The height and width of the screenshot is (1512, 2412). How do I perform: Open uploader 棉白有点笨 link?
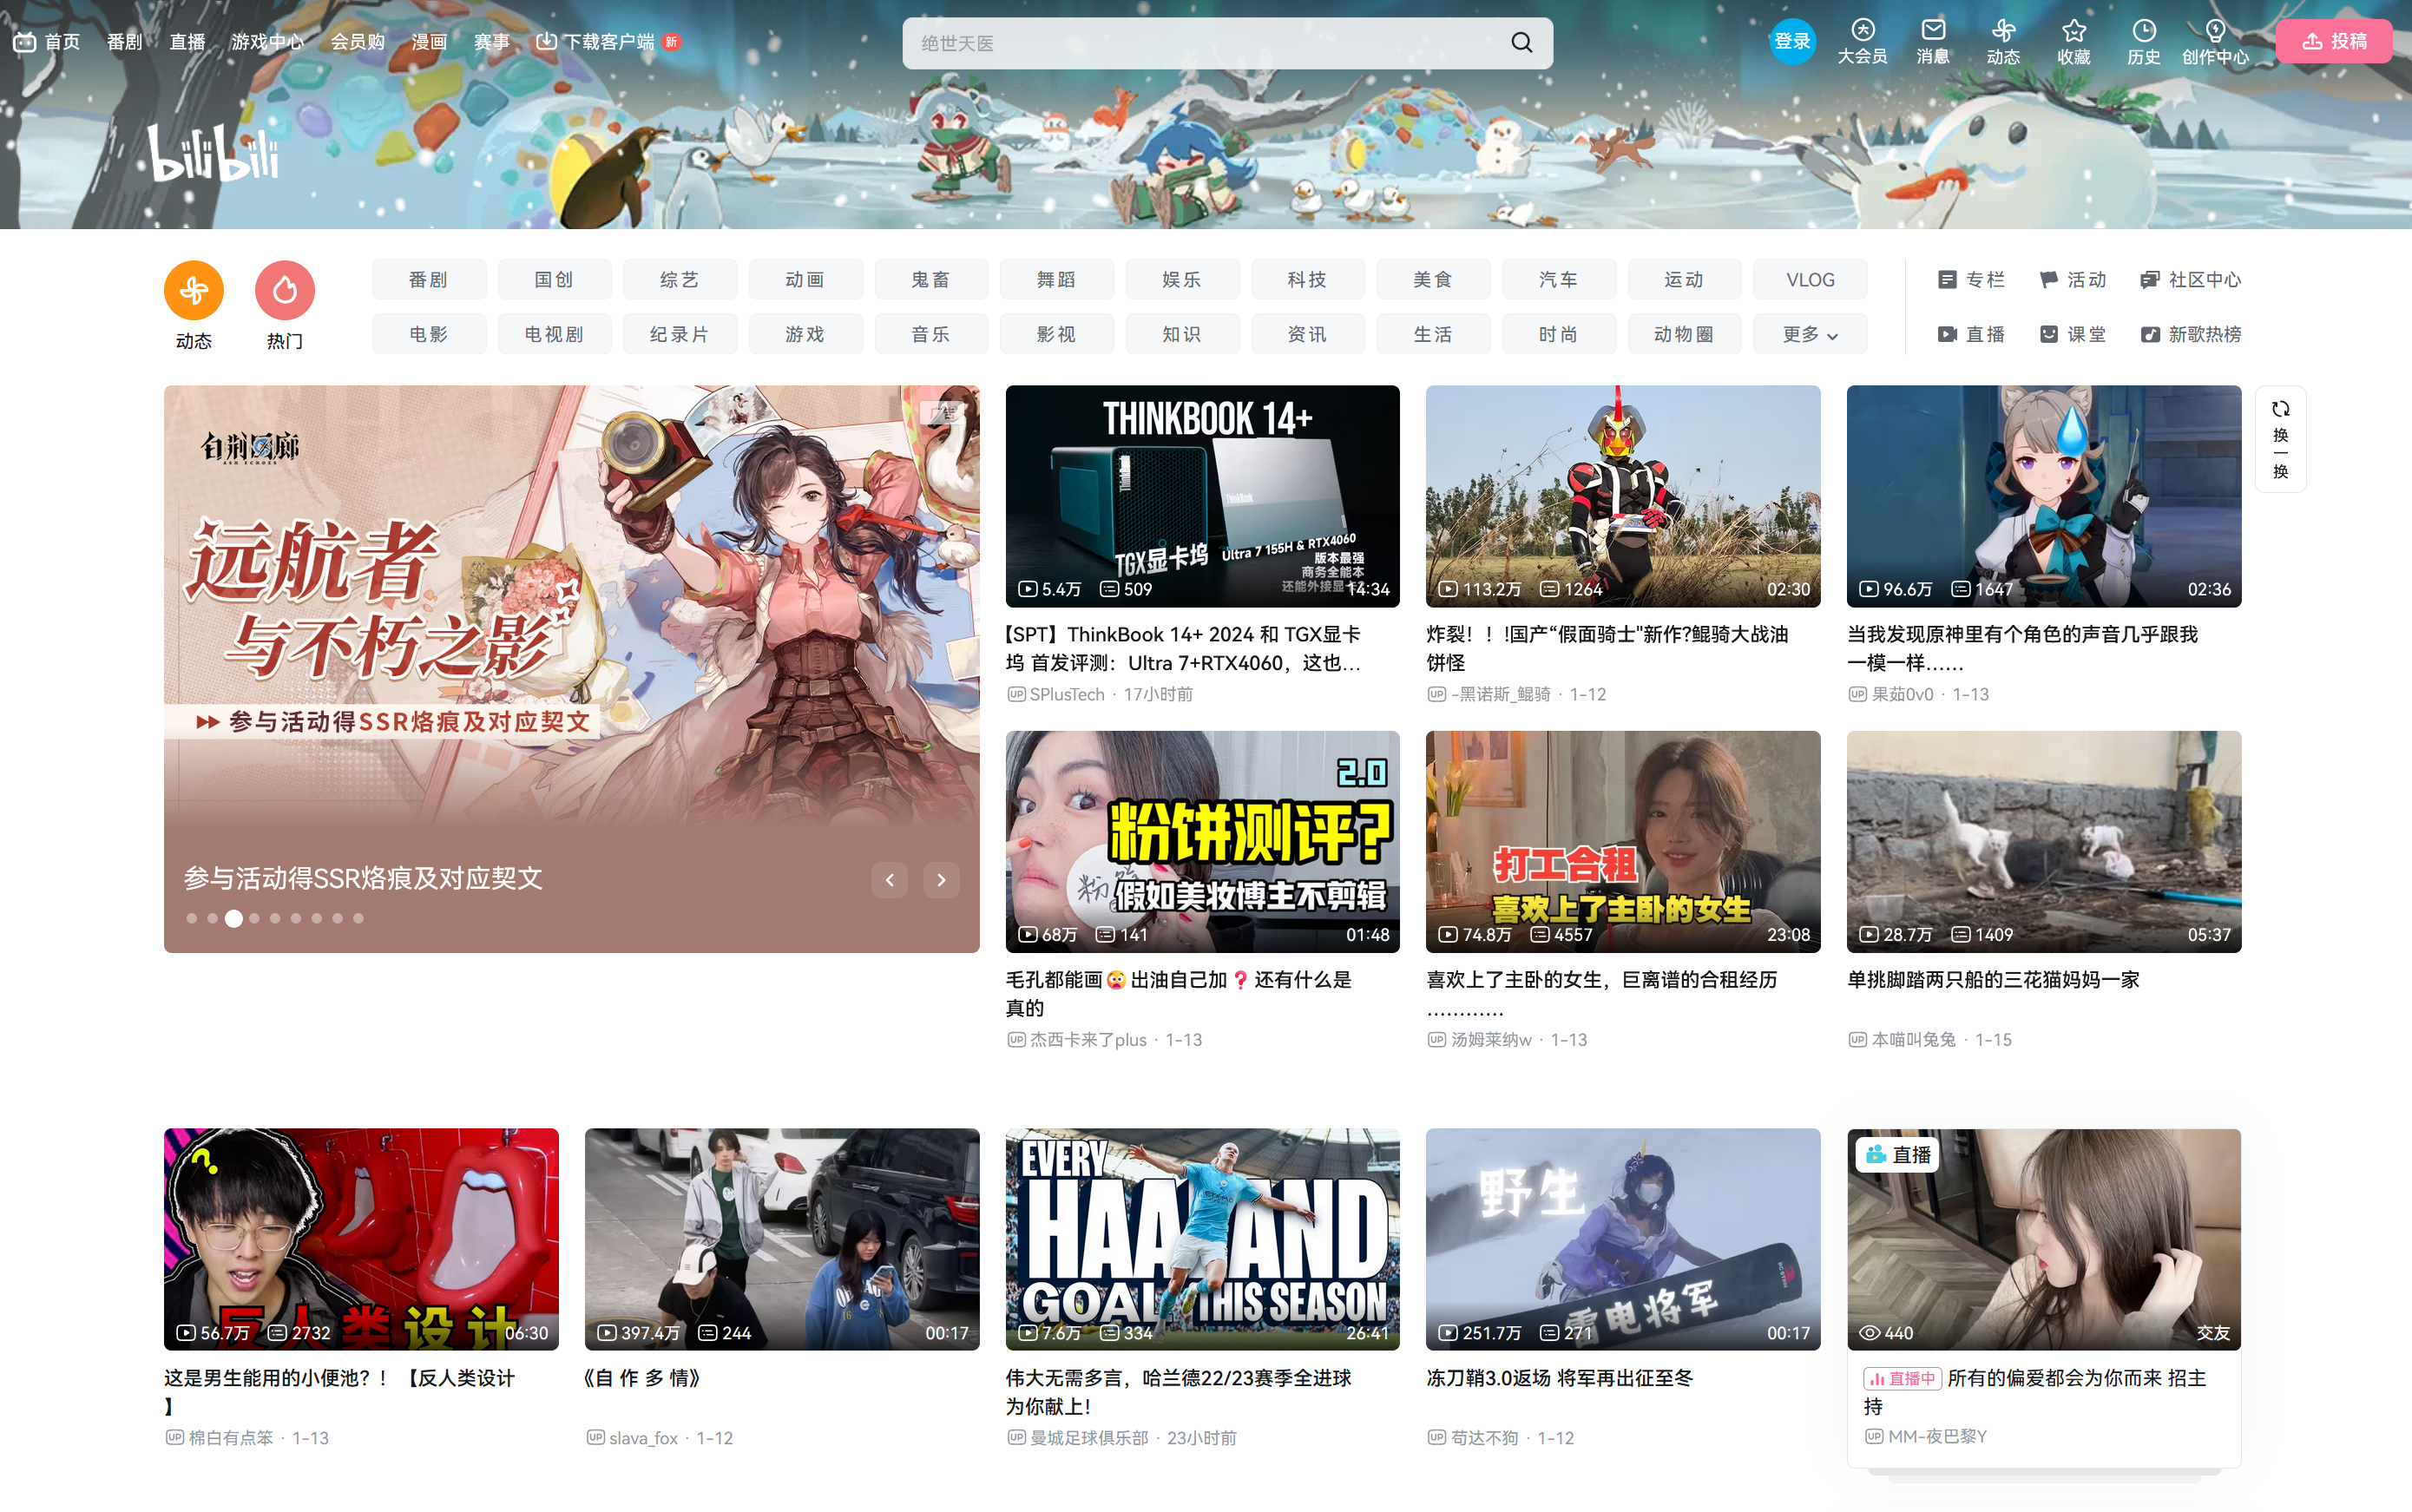(x=231, y=1438)
